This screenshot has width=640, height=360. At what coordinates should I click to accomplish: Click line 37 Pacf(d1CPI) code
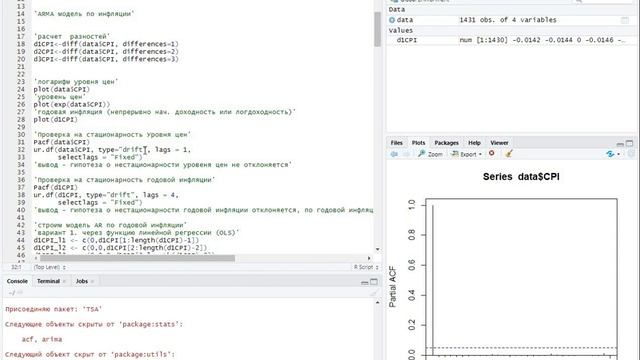point(55,187)
